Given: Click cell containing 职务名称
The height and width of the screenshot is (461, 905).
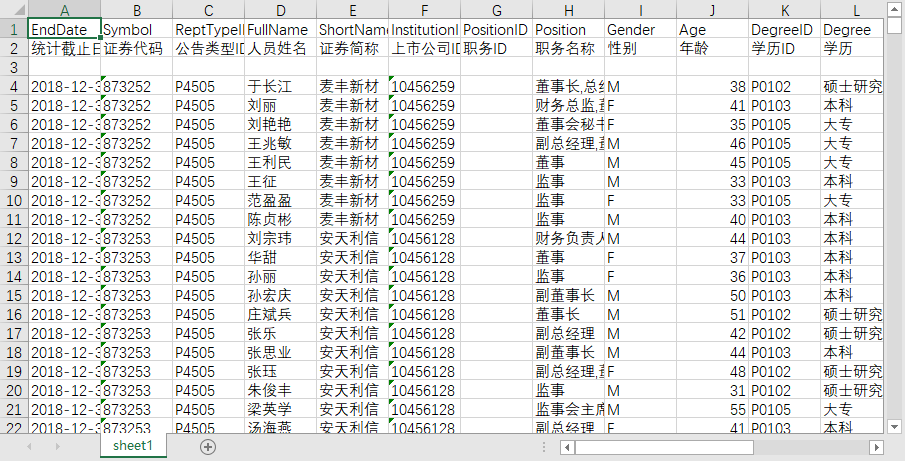Looking at the screenshot, I should coord(569,48).
